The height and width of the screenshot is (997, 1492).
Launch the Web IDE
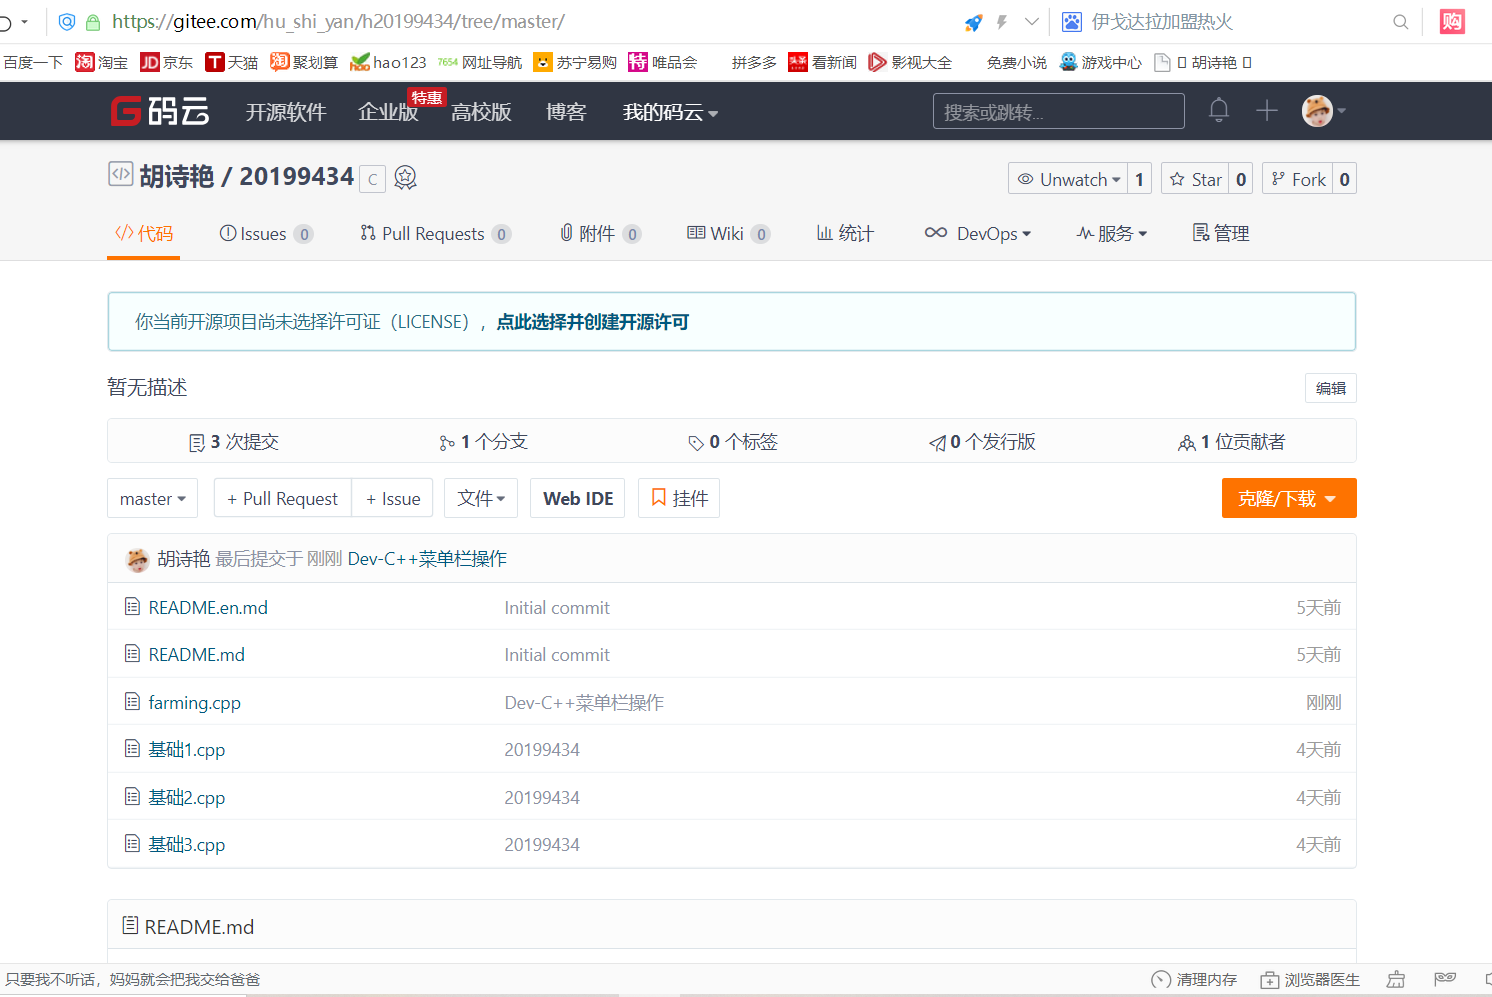pyautogui.click(x=578, y=498)
